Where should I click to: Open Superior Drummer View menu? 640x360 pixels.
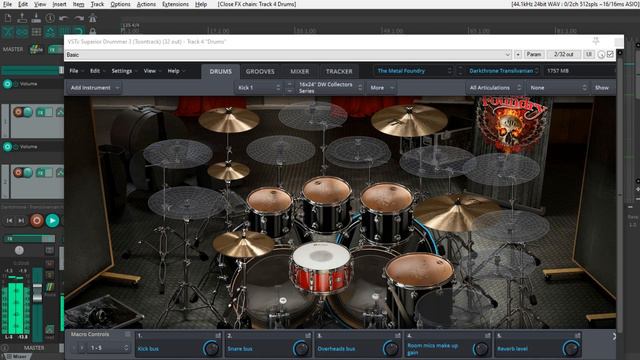point(152,71)
